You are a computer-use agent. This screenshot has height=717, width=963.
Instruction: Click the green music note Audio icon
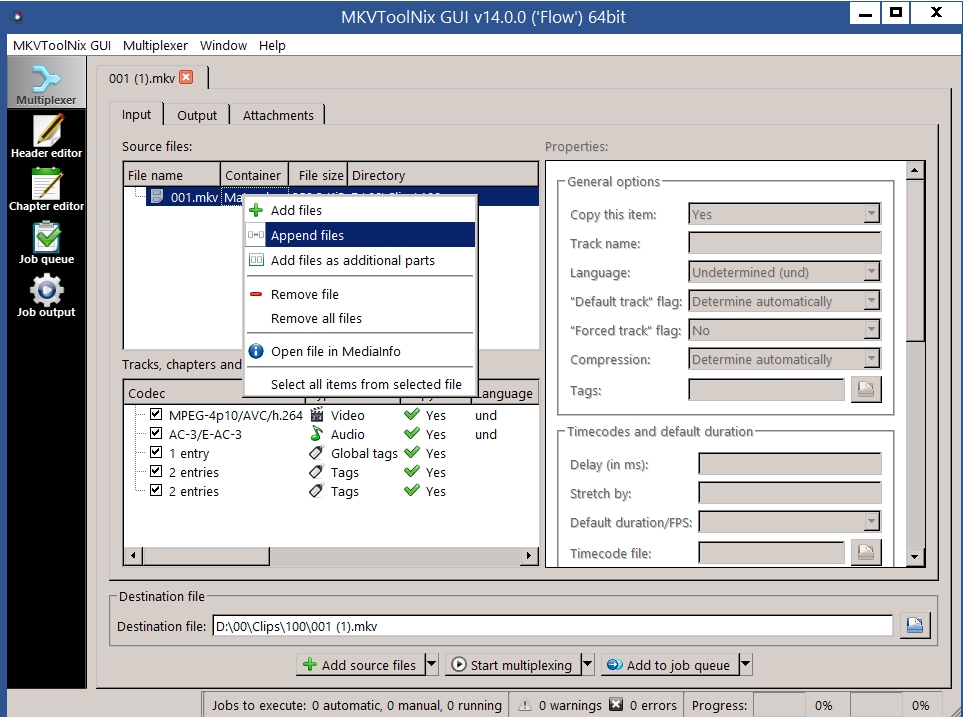coord(317,434)
